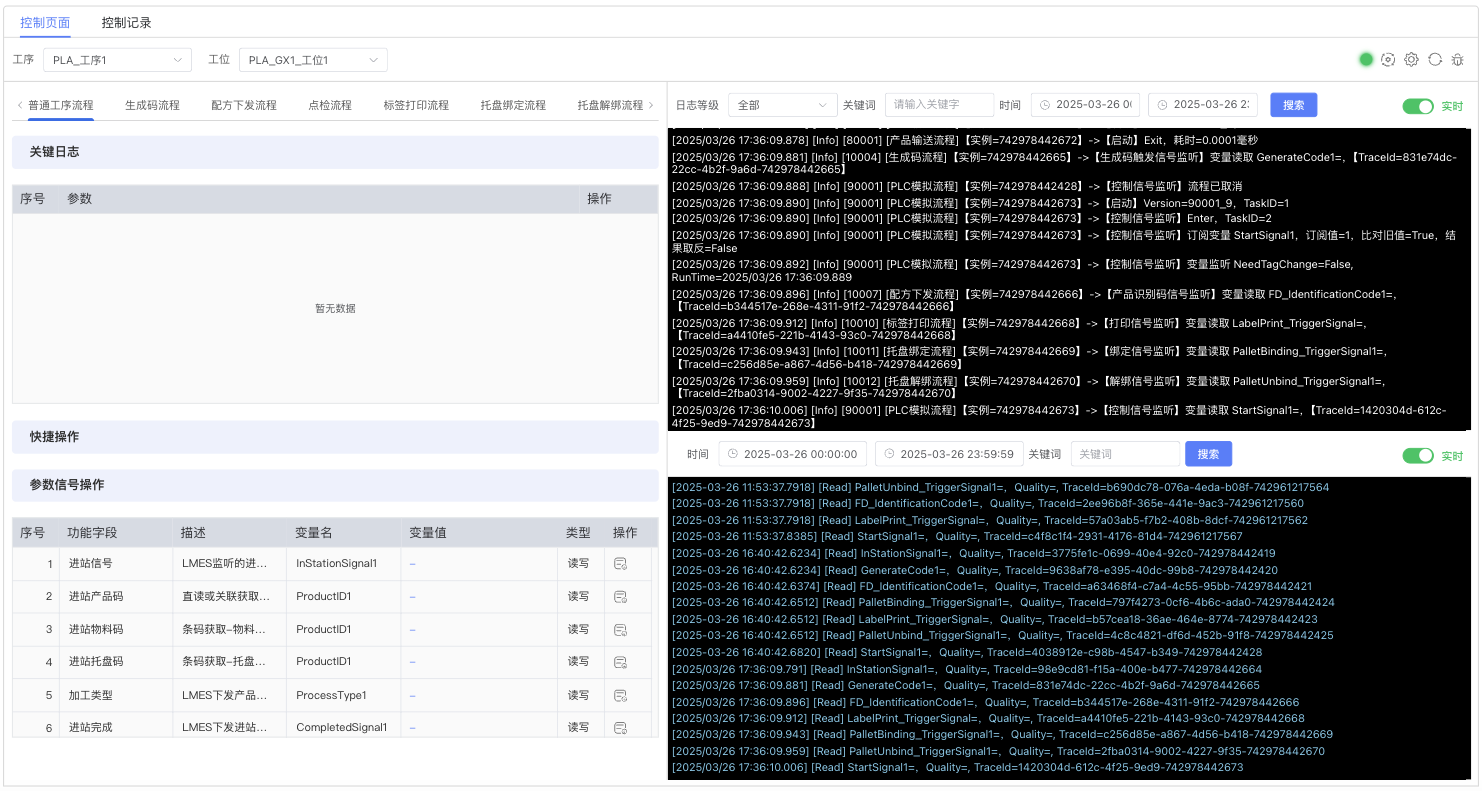Click operation icon for 进站信号 row

(620, 564)
